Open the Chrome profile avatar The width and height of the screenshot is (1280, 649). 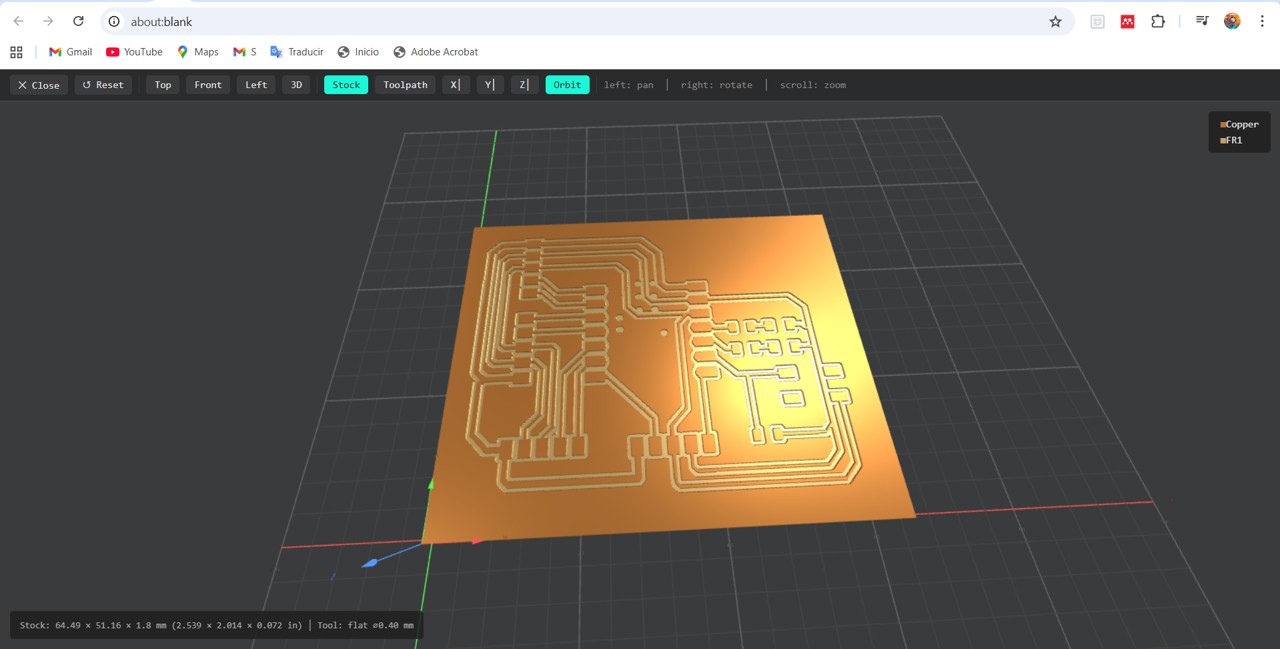point(1232,21)
